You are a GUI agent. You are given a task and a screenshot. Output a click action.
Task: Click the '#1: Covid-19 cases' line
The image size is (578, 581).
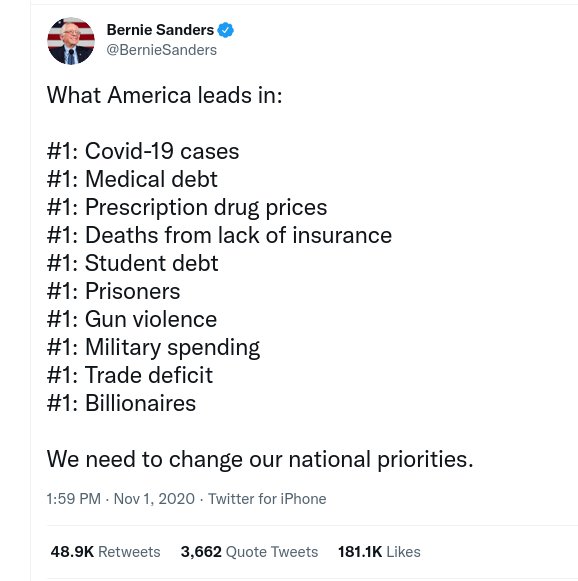click(143, 151)
